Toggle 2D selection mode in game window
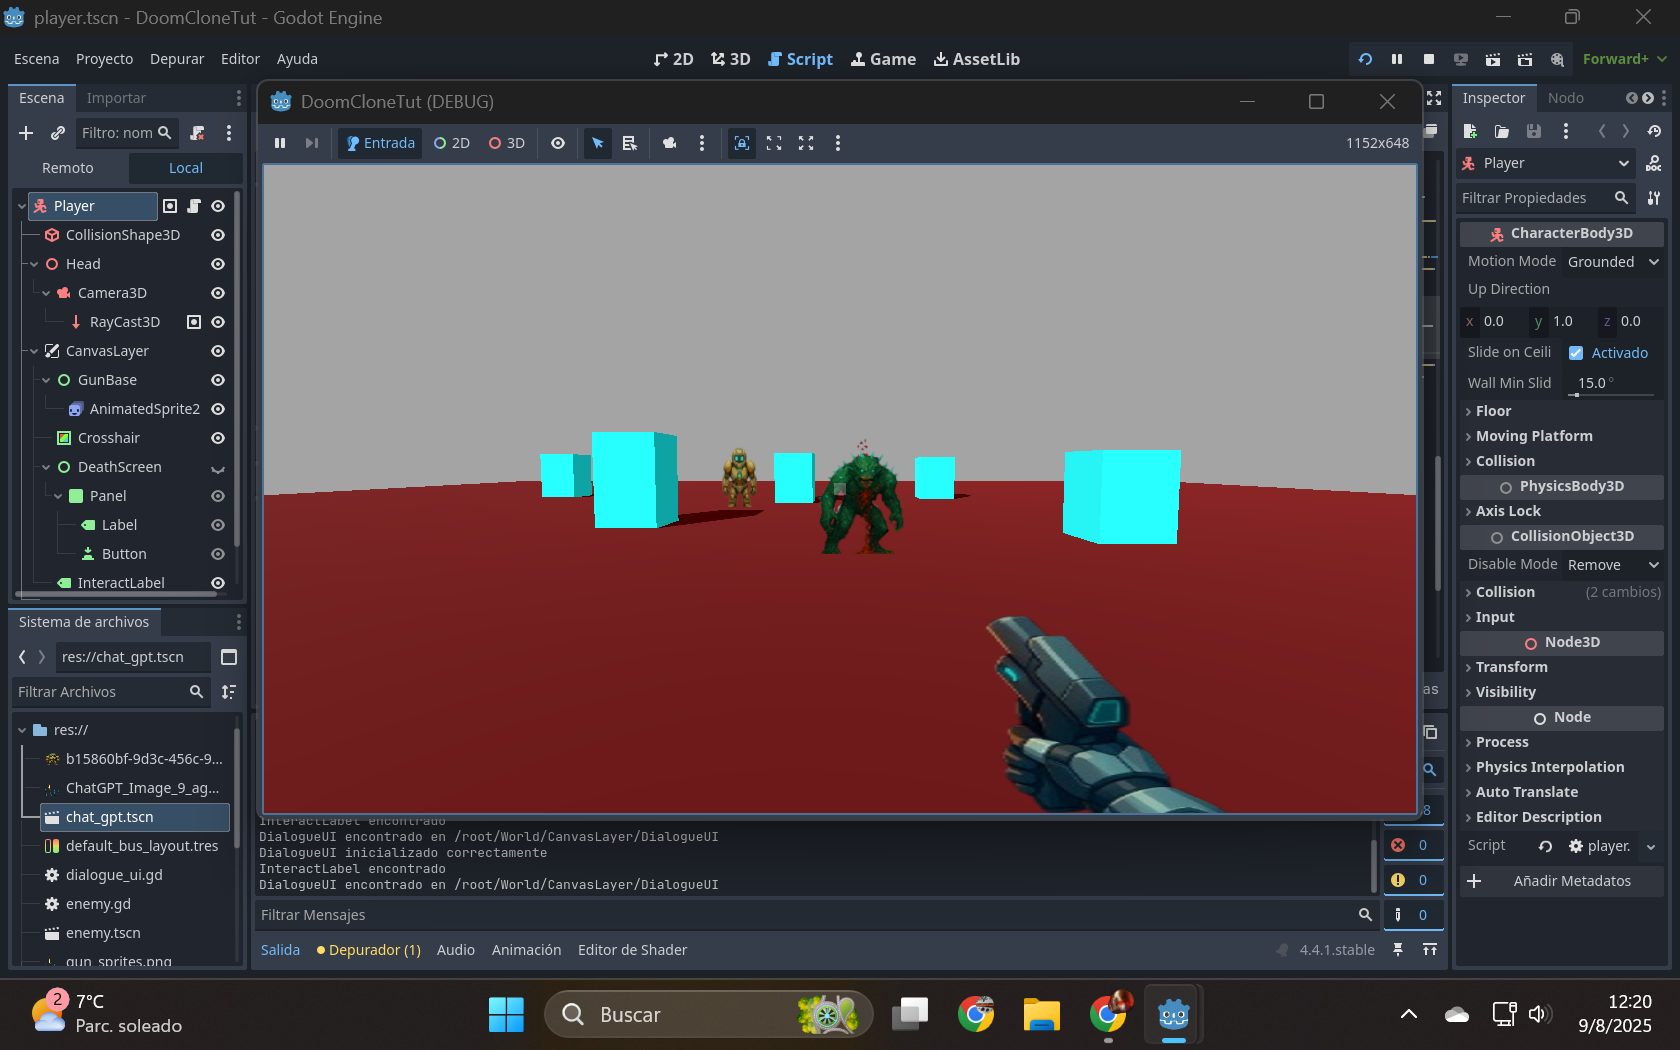Viewport: 1680px width, 1050px height. 452,143
